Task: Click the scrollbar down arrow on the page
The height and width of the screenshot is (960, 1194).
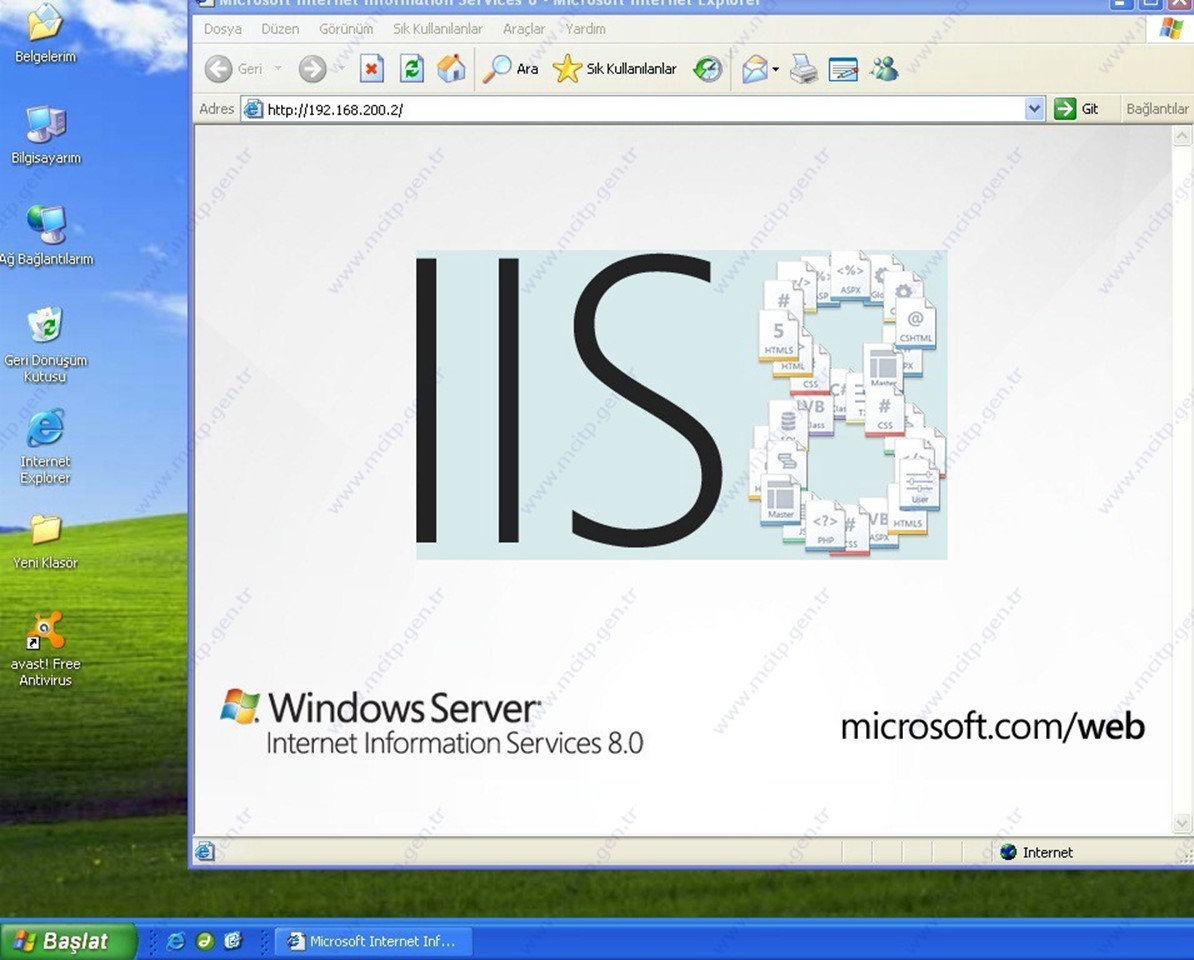Action: tap(1182, 823)
